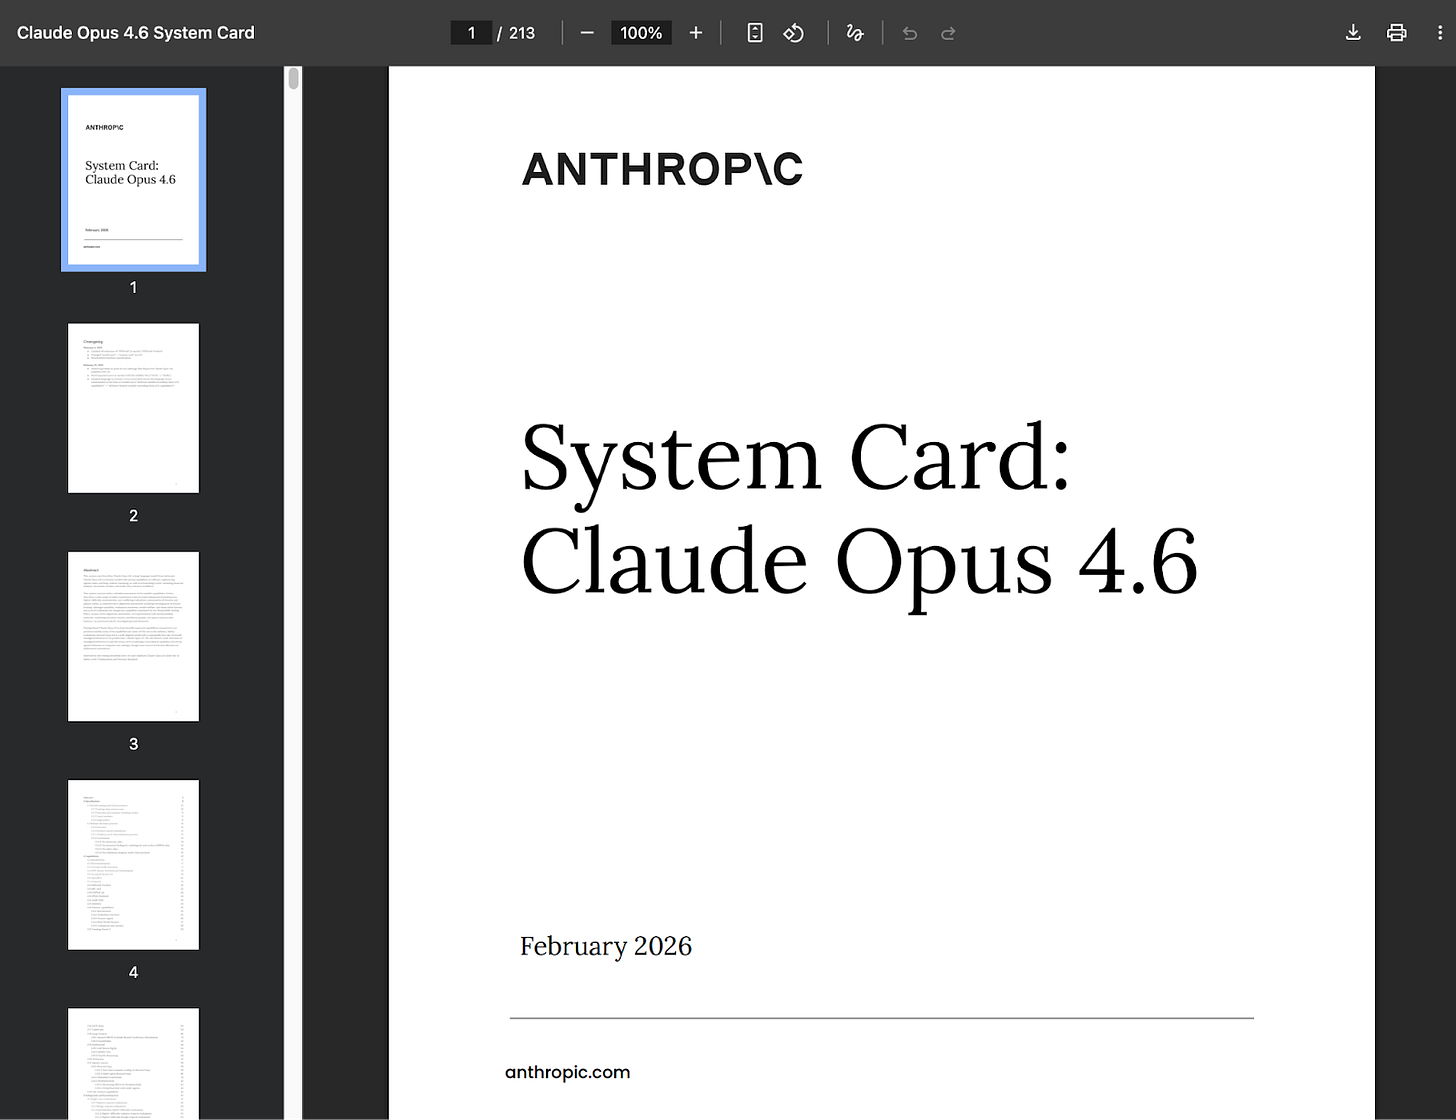
Task: Rotate the page counterclockwise
Action: (793, 32)
